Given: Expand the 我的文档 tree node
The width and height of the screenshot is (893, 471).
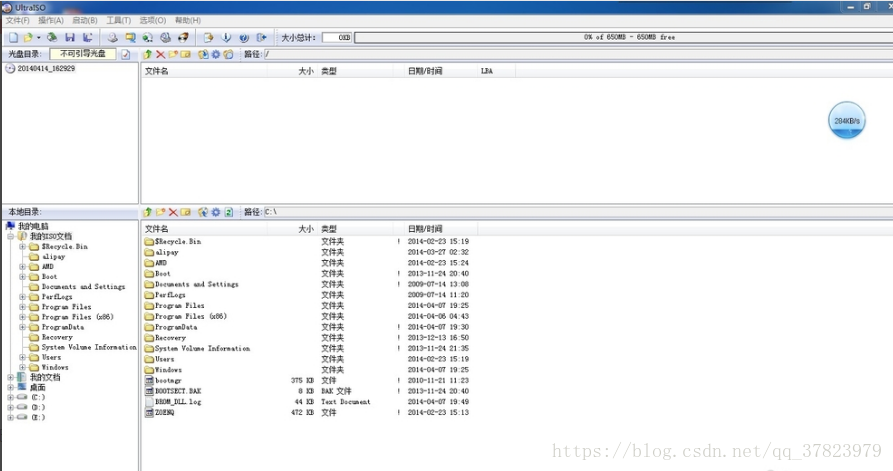Looking at the screenshot, I should click(10, 378).
